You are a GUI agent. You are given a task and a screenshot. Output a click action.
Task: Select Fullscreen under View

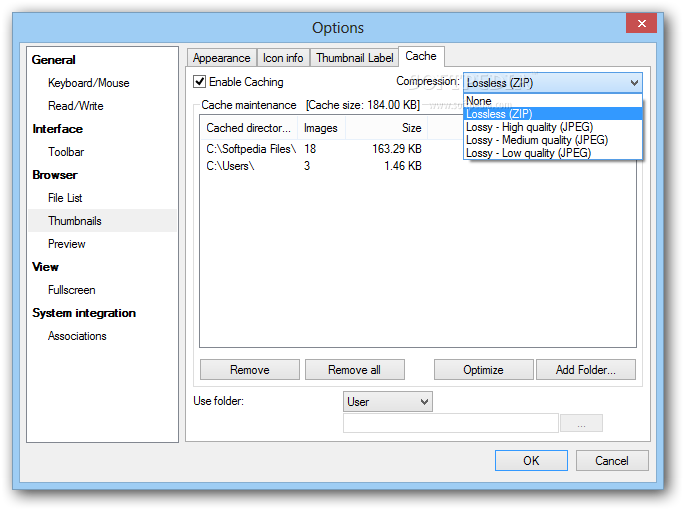[x=72, y=290]
